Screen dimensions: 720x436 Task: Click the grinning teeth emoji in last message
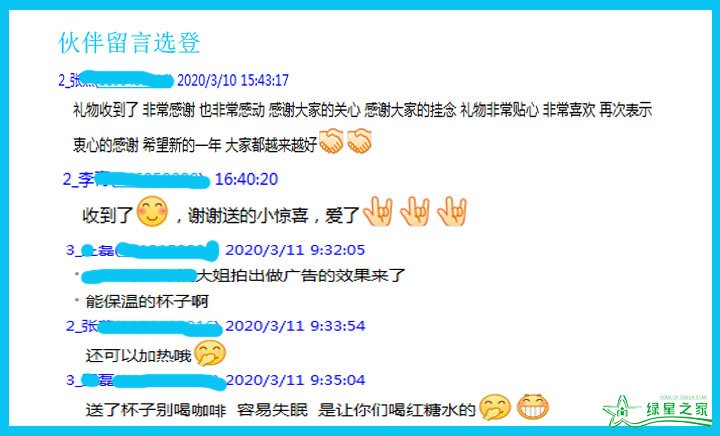tap(533, 407)
